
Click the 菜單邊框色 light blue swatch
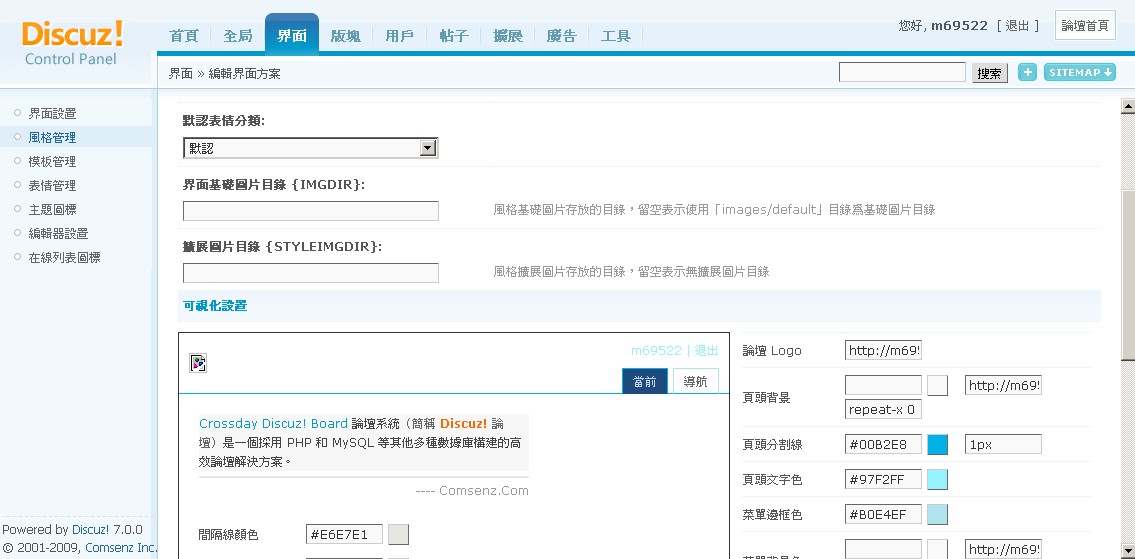tap(937, 515)
